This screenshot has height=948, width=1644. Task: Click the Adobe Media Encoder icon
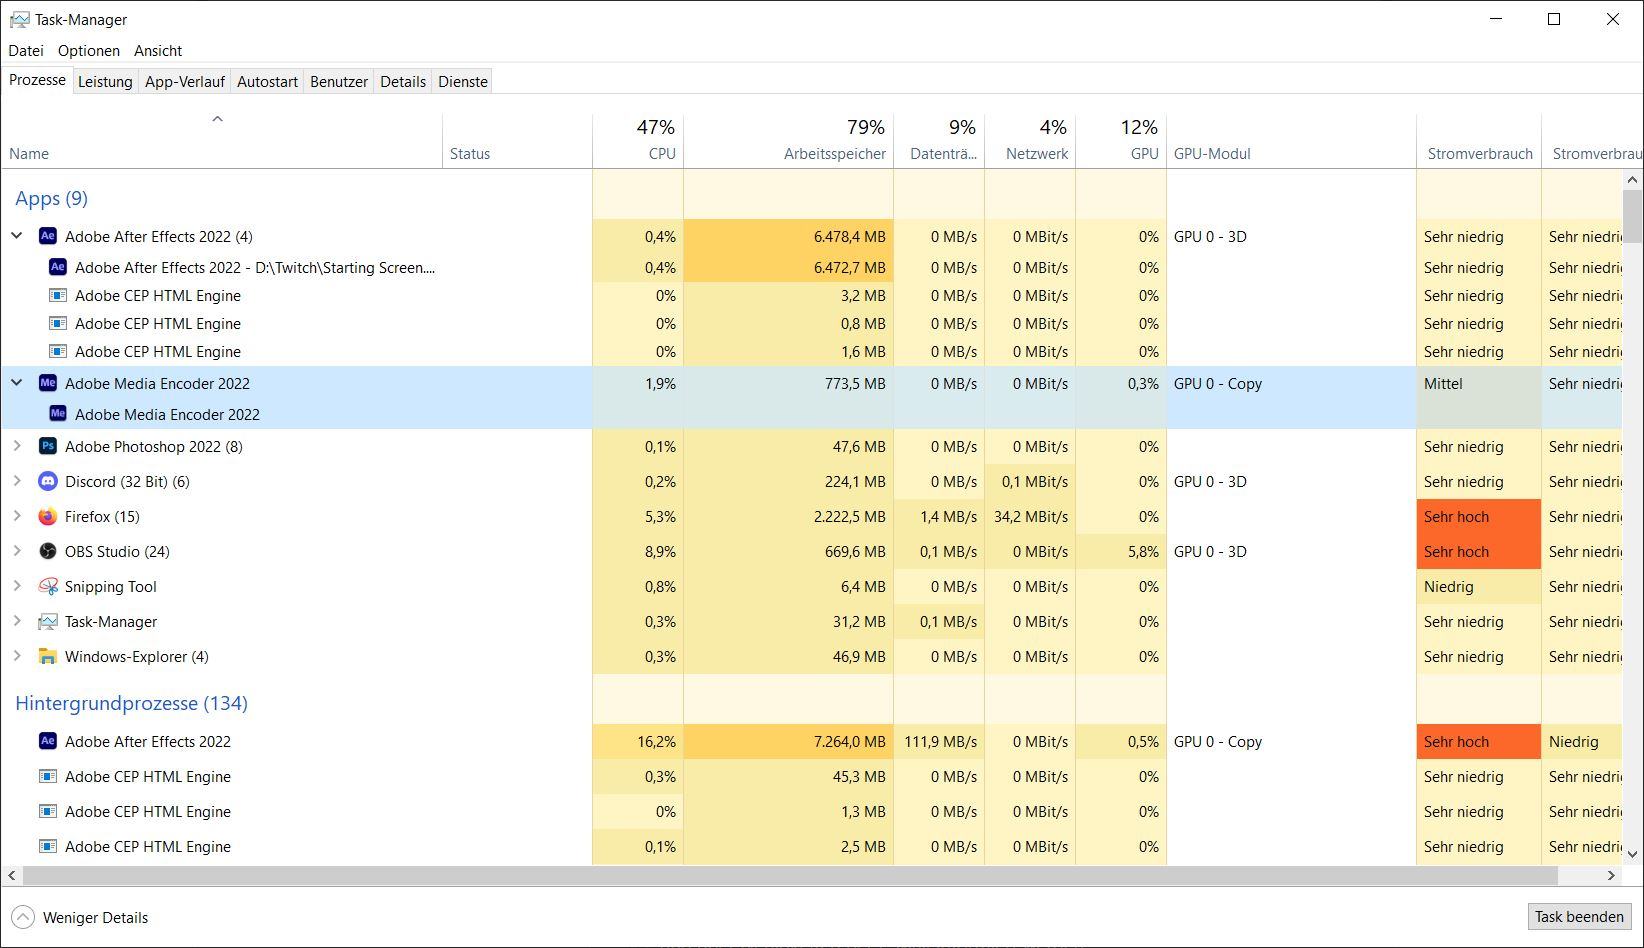point(47,383)
